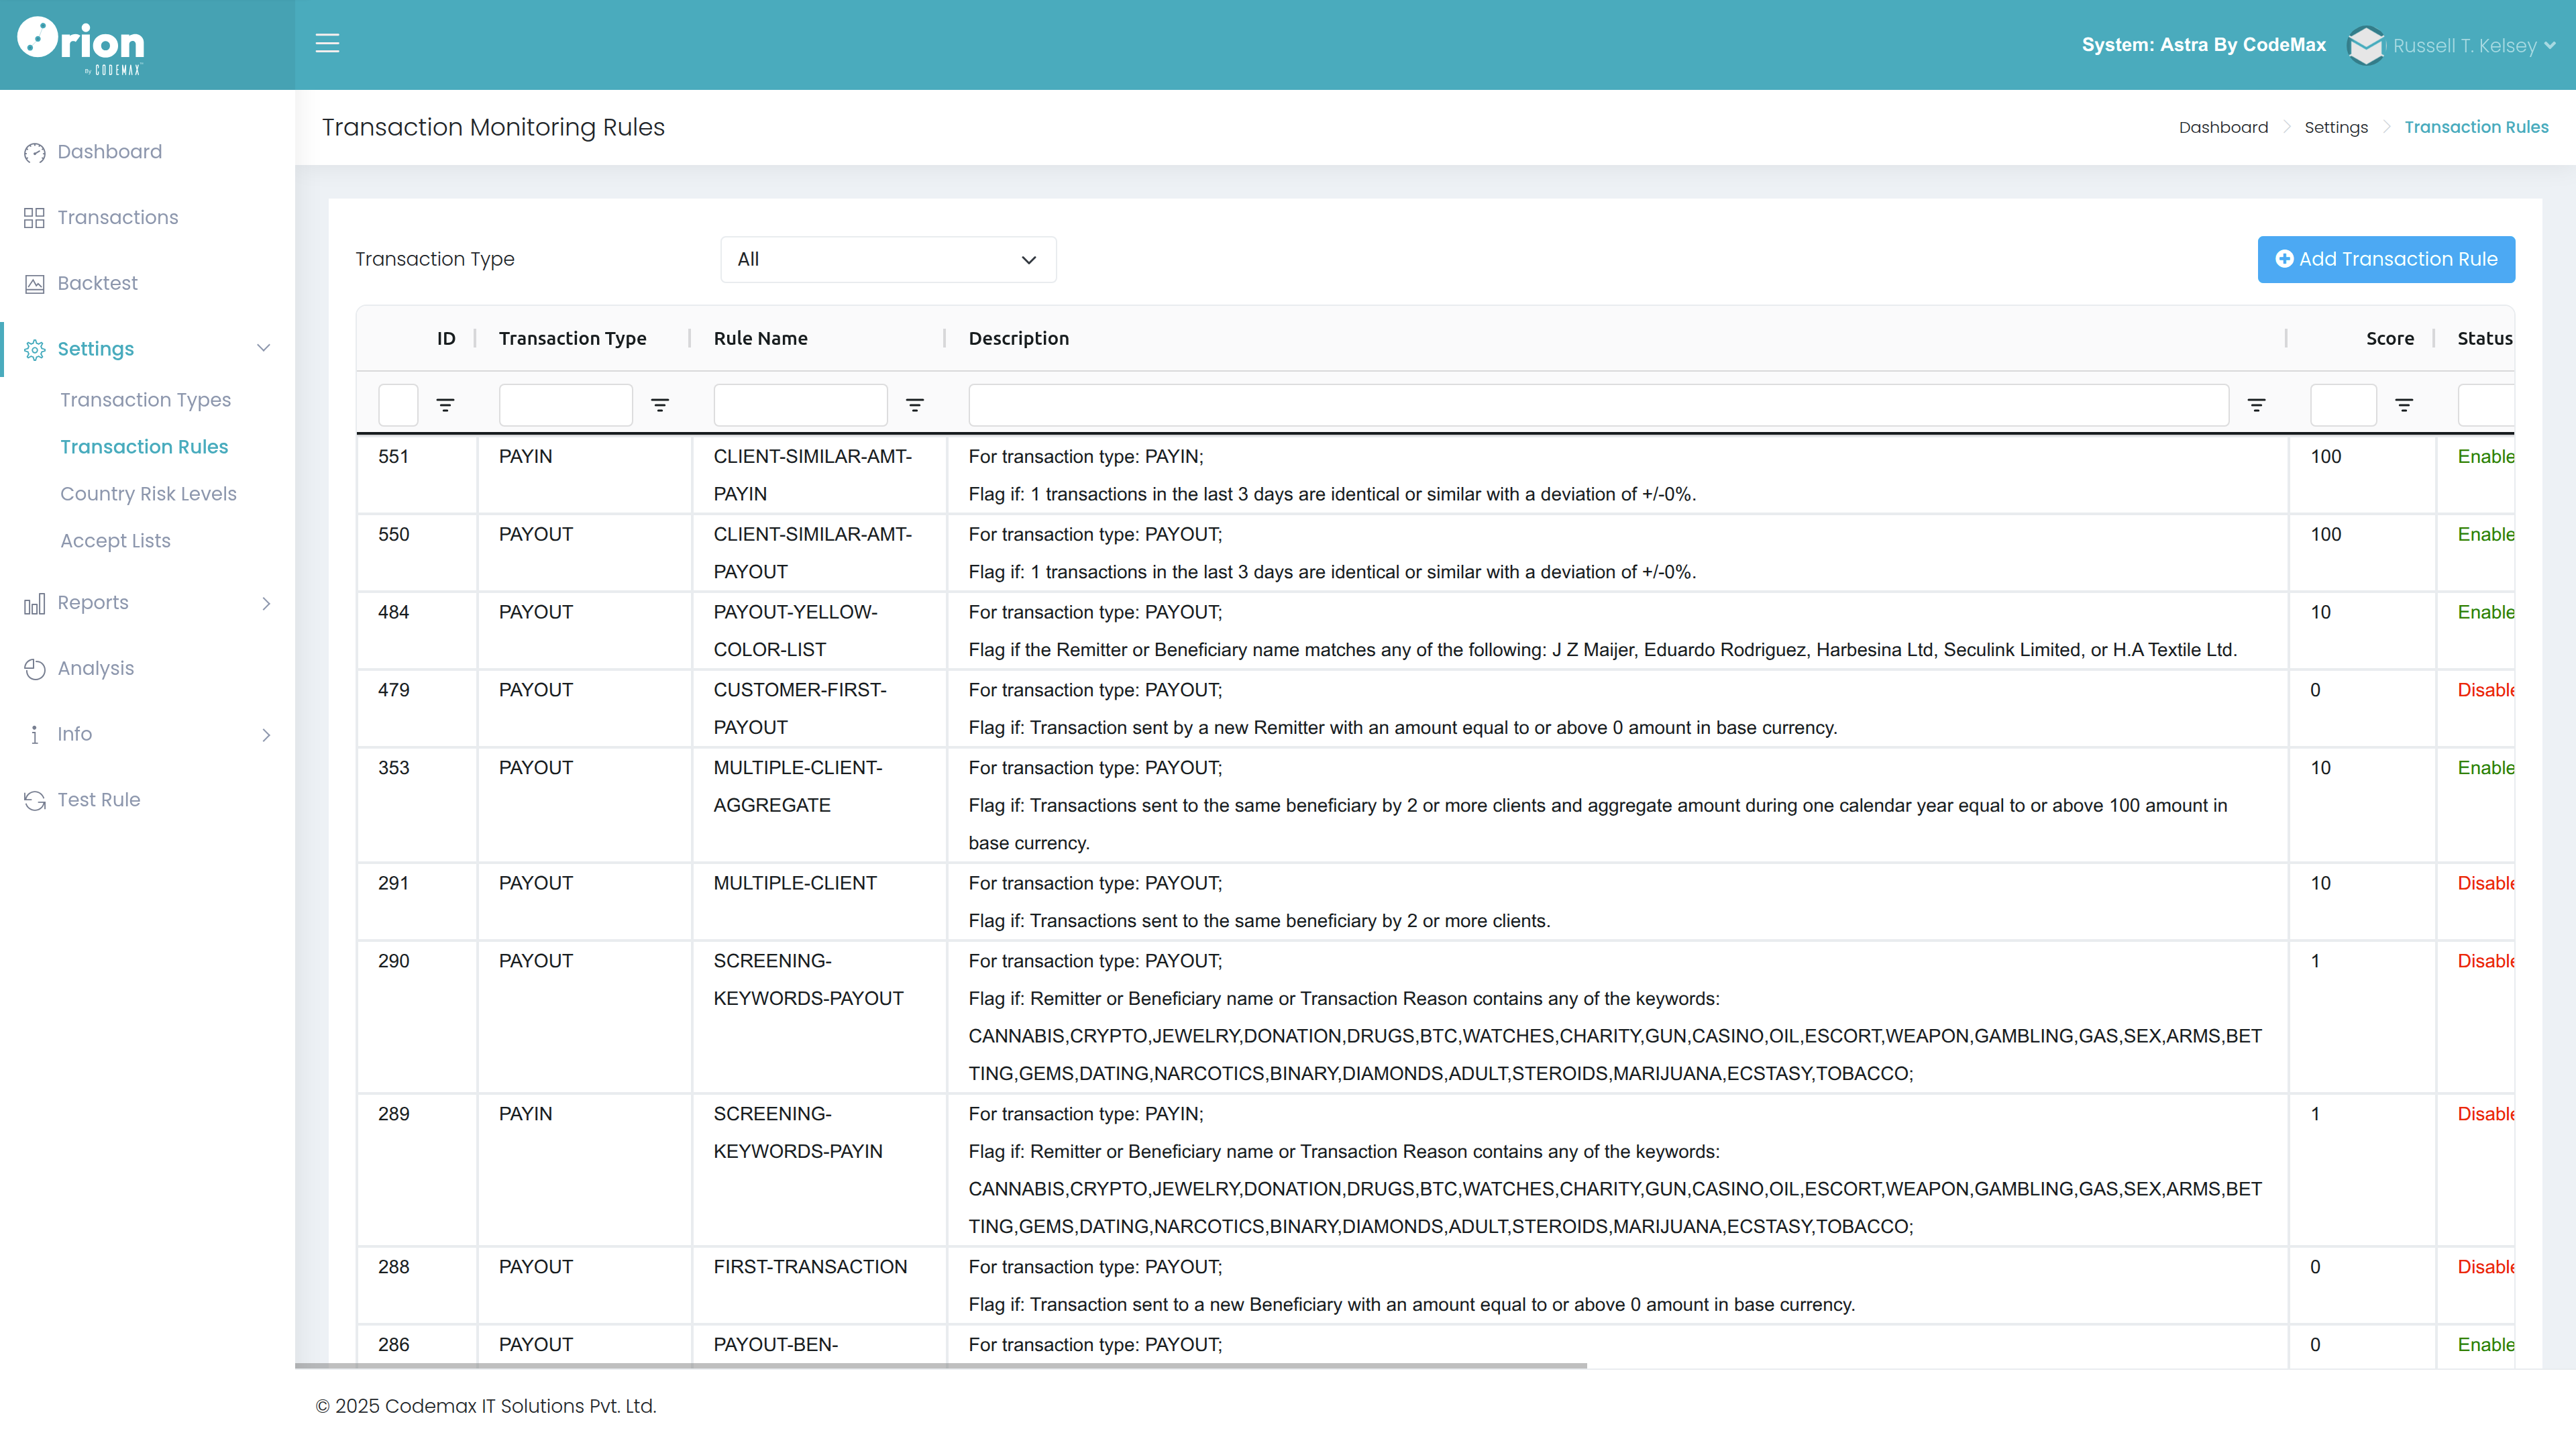Open the Rule Name column filter icon
The width and height of the screenshot is (2576, 1449).
point(915,405)
